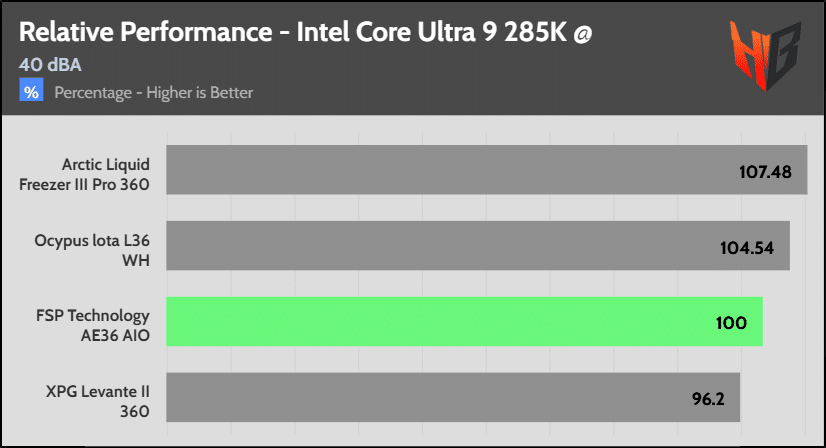The width and height of the screenshot is (826, 448).
Task: Click the dark chart header background
Action: click(x=413, y=59)
